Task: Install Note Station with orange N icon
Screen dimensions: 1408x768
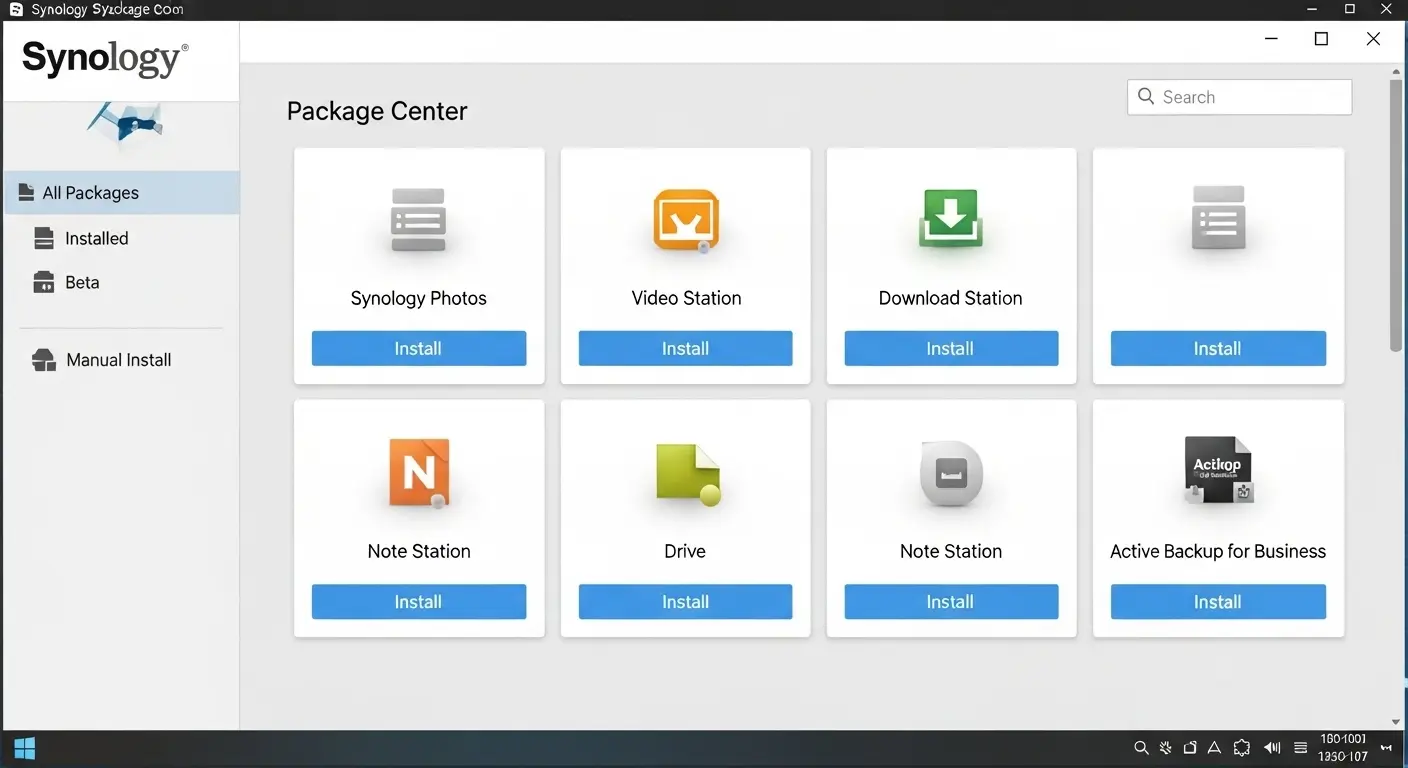Action: tap(419, 602)
